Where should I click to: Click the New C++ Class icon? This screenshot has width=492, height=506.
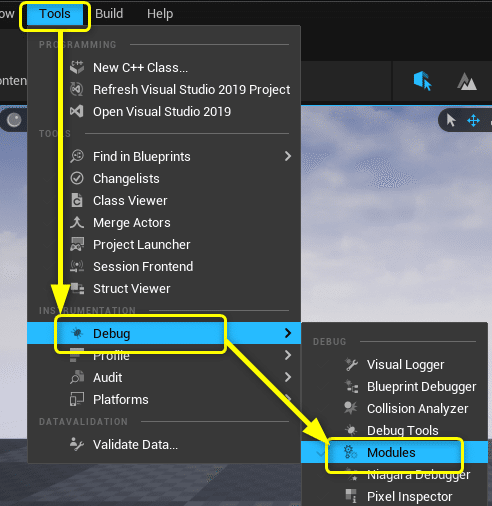[x=77, y=67]
